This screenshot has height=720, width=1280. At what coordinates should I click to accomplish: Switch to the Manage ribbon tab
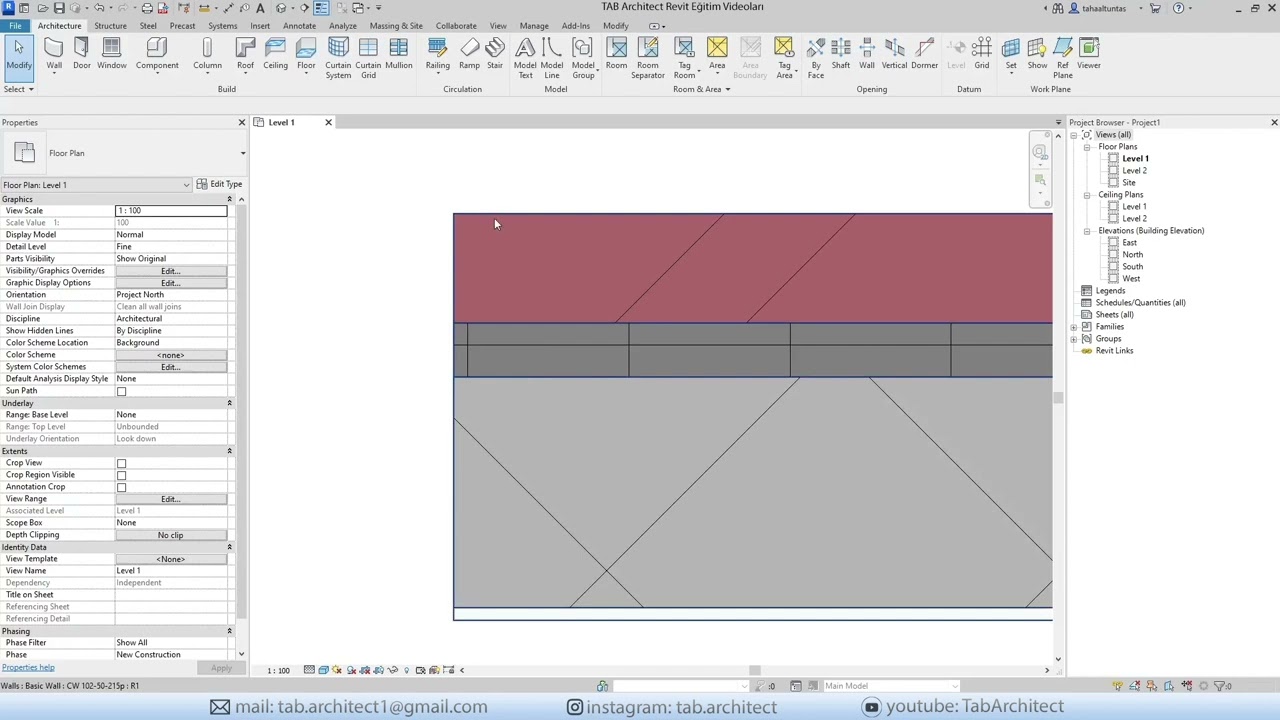click(x=534, y=25)
